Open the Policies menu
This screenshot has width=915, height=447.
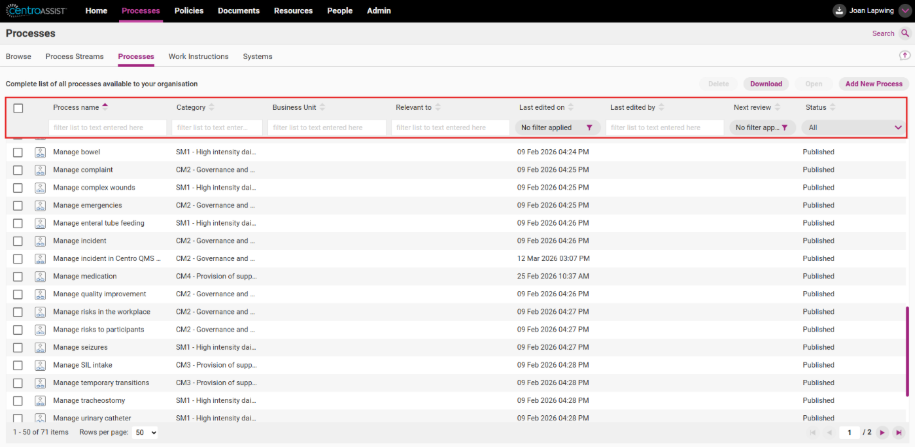pos(189,11)
